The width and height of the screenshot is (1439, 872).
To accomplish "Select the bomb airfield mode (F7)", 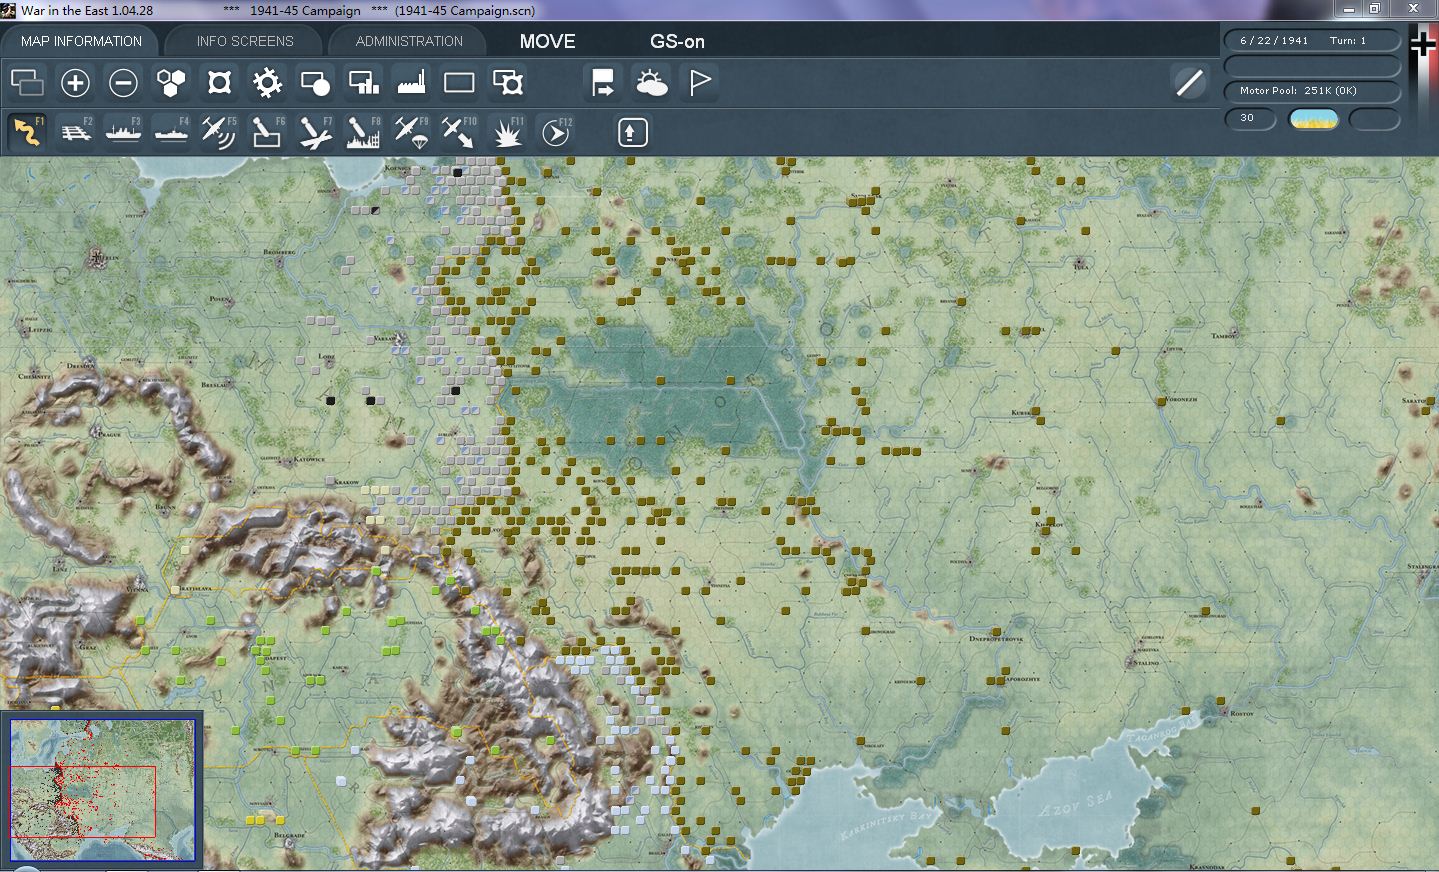I will tap(315, 132).
